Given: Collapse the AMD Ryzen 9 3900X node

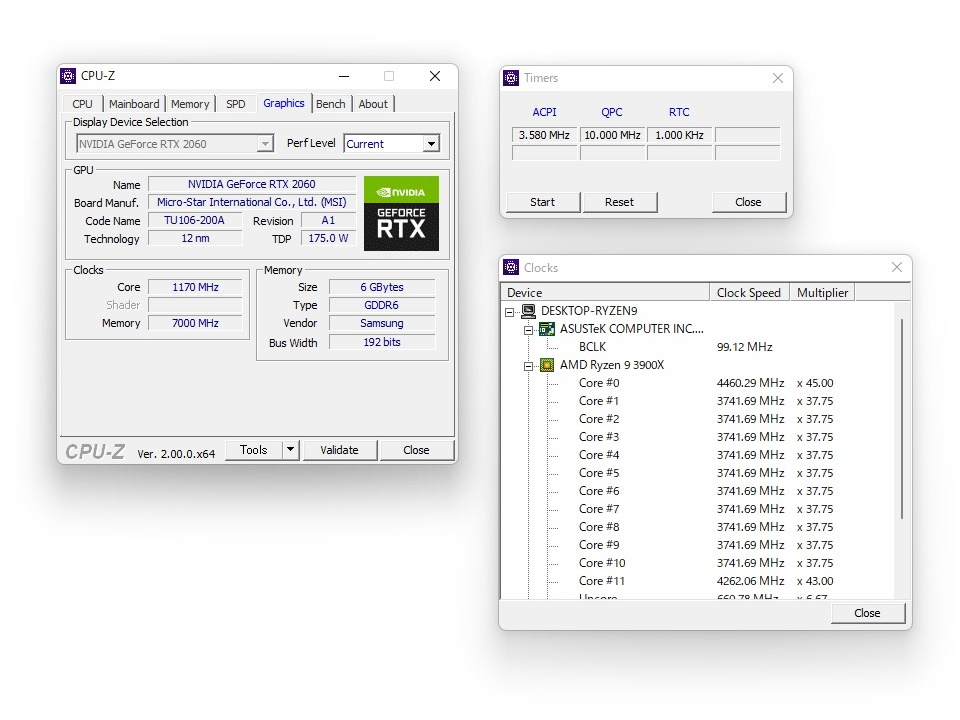Looking at the screenshot, I should click(x=528, y=366).
